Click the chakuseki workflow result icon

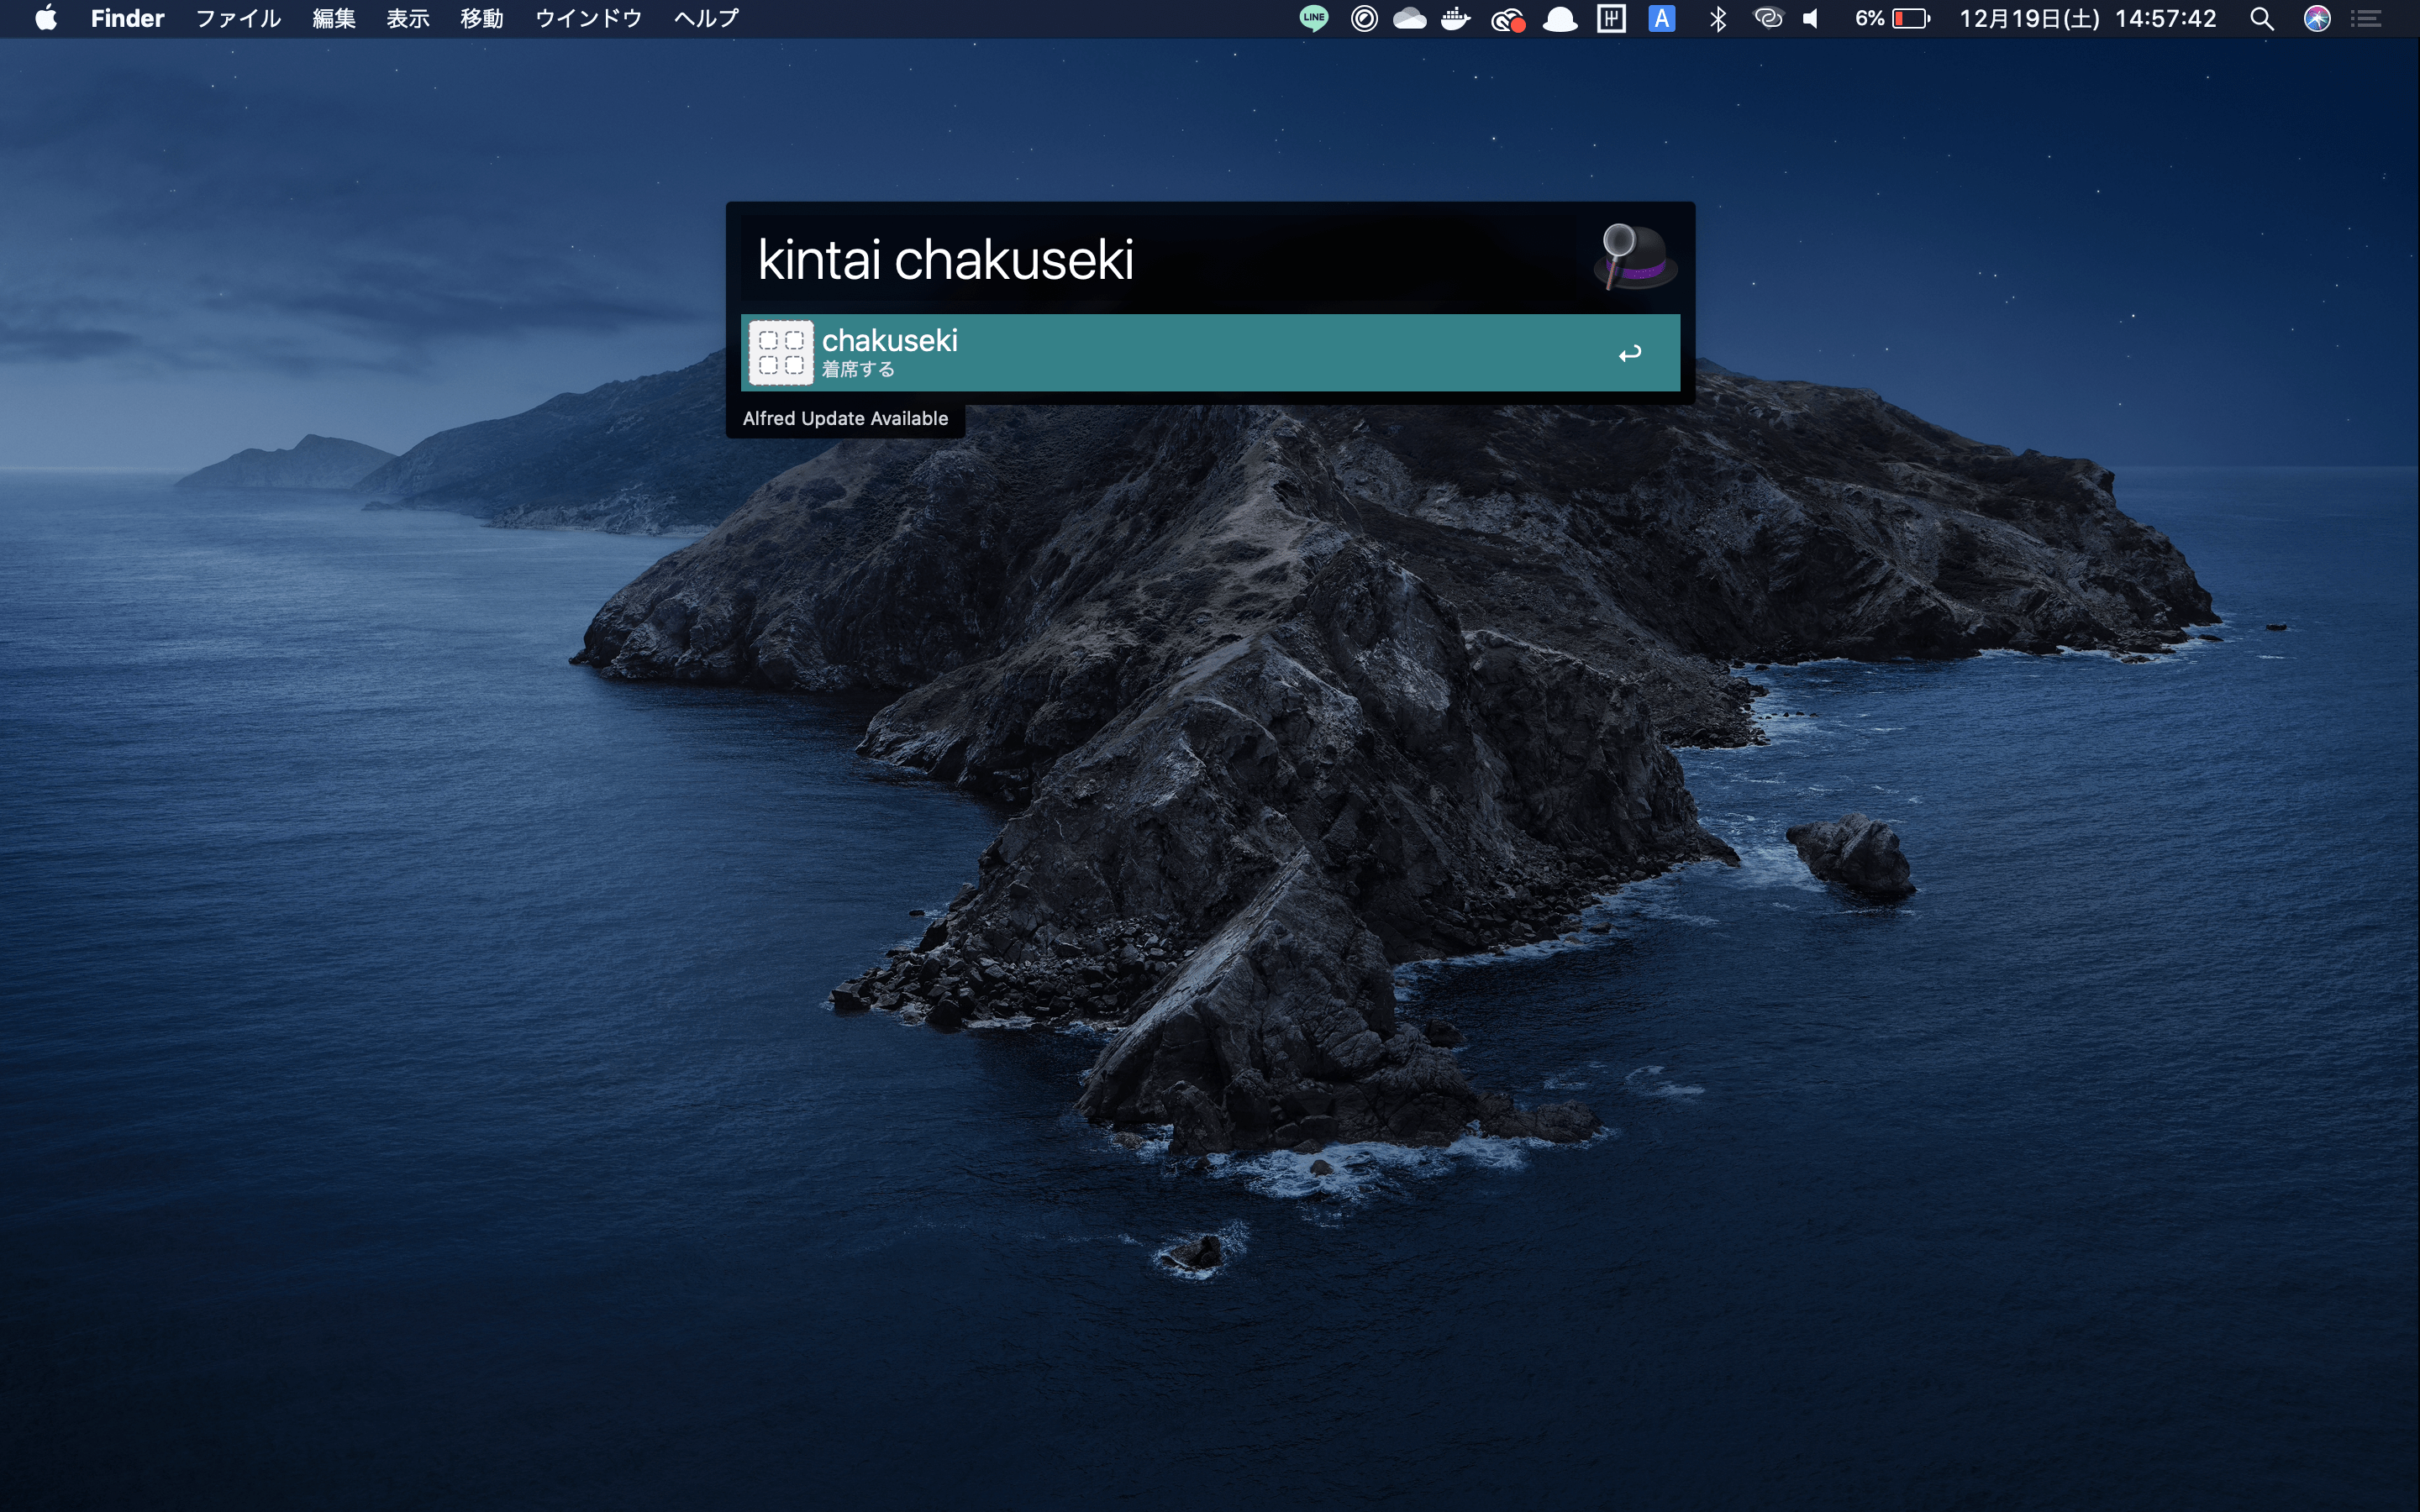click(781, 353)
